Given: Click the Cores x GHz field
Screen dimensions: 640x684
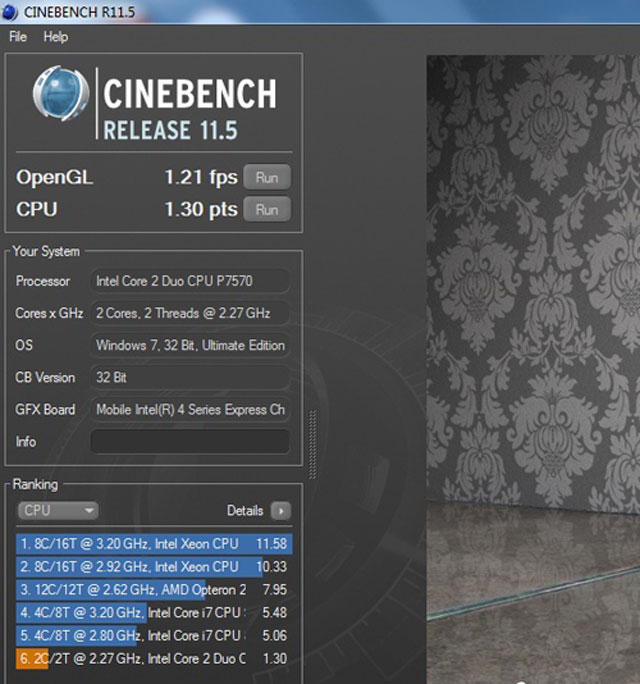Looking at the screenshot, I should point(190,313).
